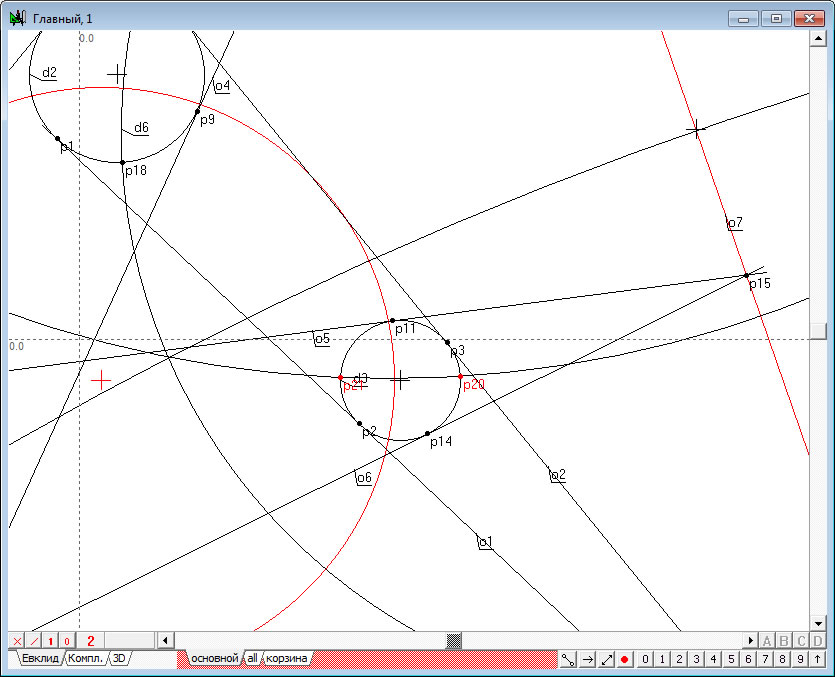Click the red dot point tool
The width and height of the screenshot is (835, 677).
(625, 659)
